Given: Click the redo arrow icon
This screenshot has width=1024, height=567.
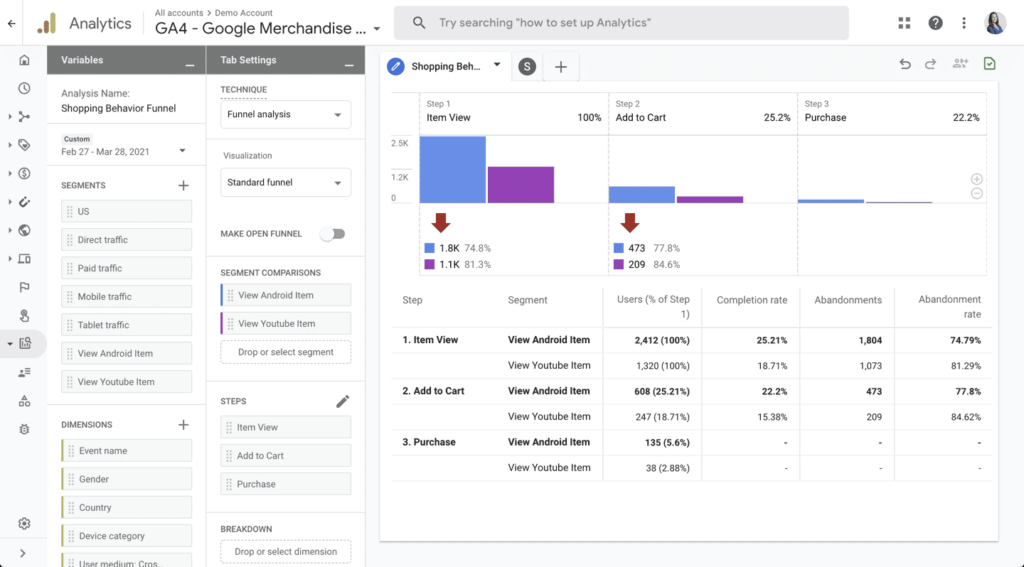Looking at the screenshot, I should point(930,64).
